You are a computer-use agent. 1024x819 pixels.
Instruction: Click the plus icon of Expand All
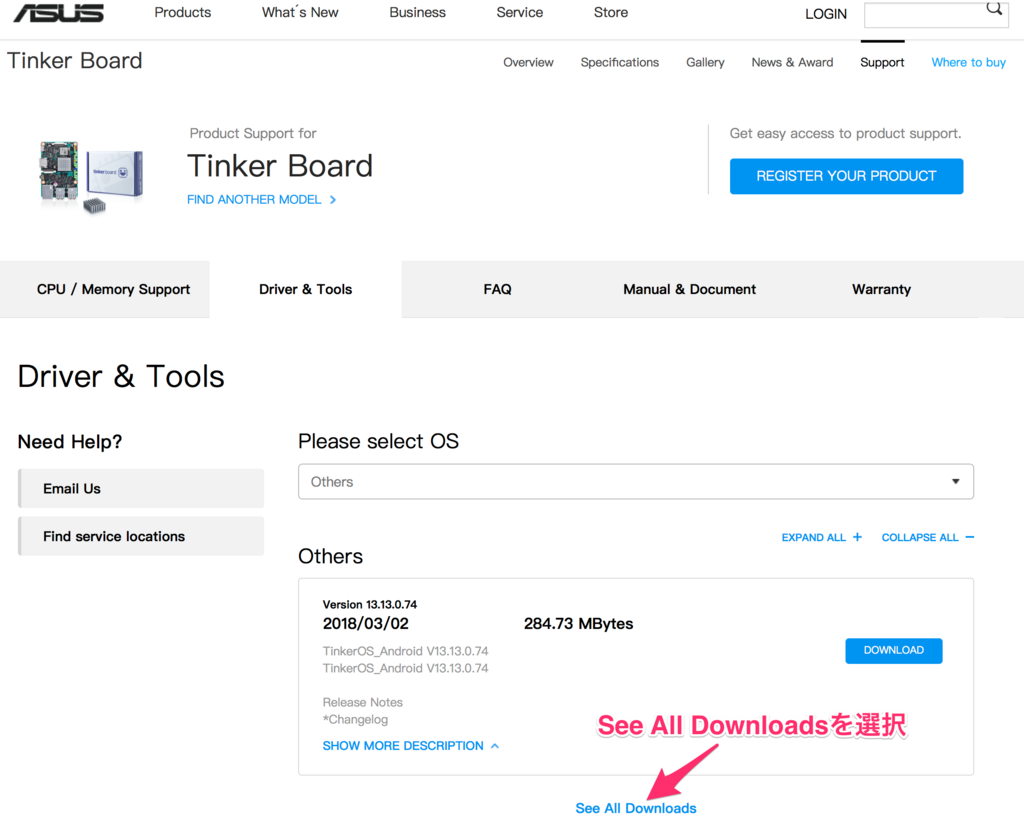point(857,537)
